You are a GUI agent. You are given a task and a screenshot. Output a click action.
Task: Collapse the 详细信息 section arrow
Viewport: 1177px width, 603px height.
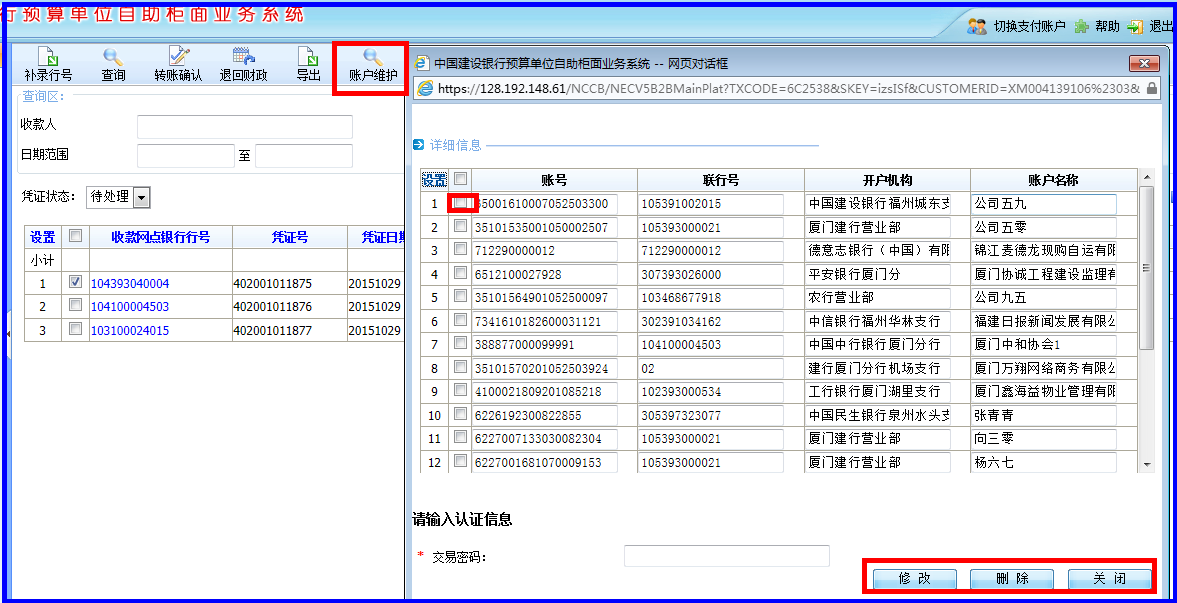(418, 145)
